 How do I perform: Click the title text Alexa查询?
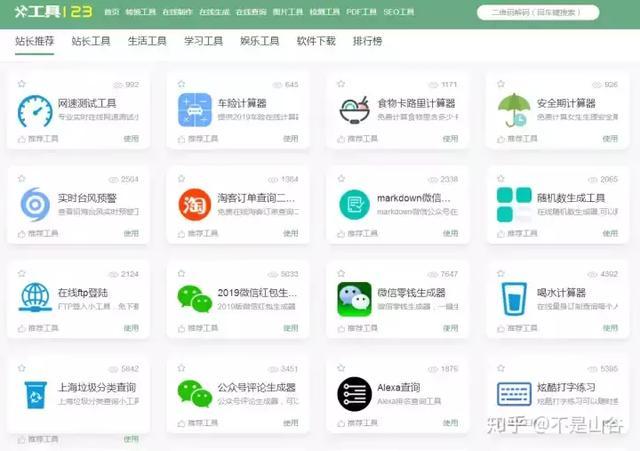pyautogui.click(x=398, y=387)
